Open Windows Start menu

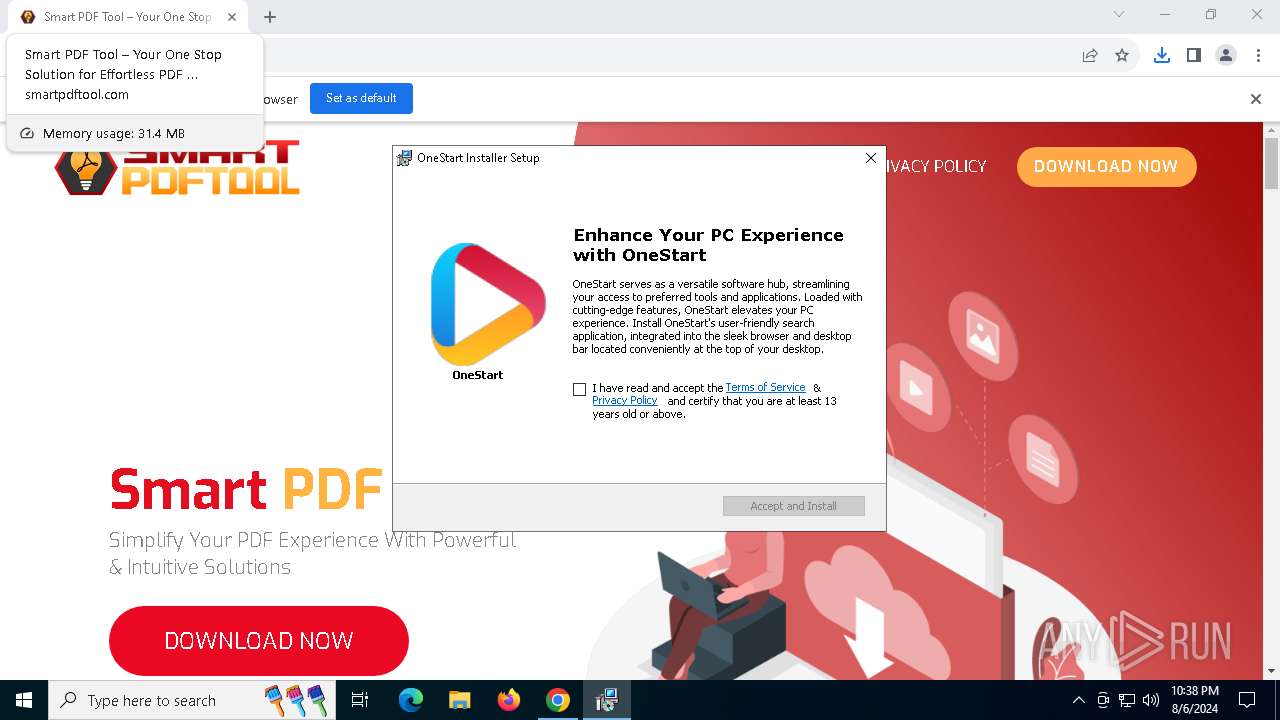pos(24,700)
